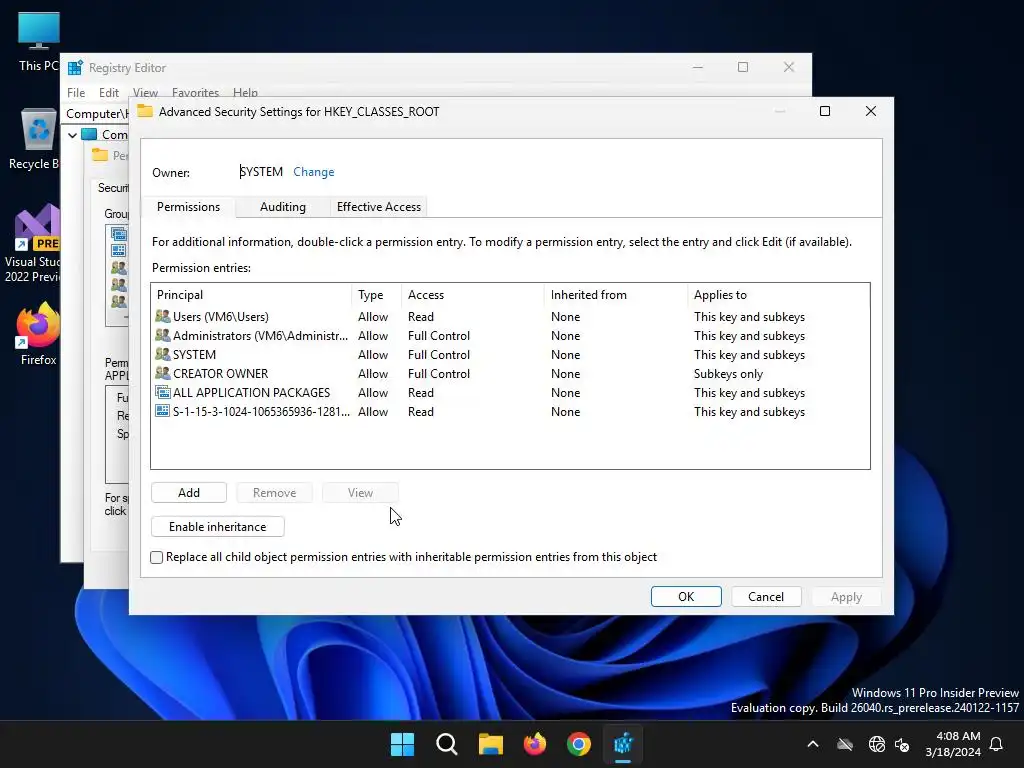Image resolution: width=1024 pixels, height=768 pixels.
Task: Open the Edit menu in Registry Editor
Action: [x=108, y=93]
